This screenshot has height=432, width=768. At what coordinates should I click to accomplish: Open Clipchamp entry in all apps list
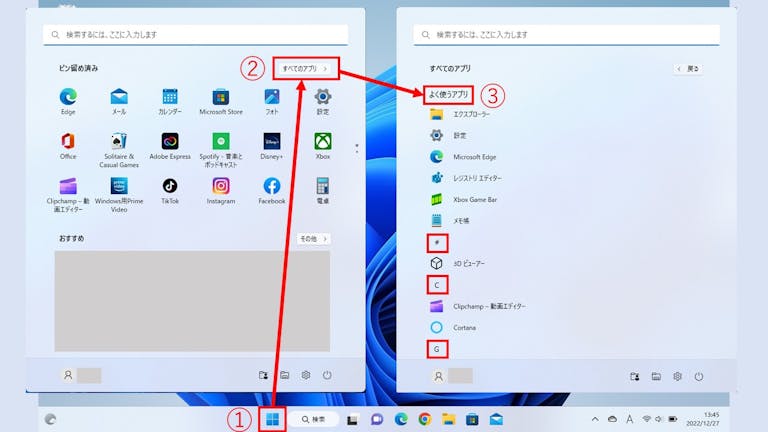478,306
